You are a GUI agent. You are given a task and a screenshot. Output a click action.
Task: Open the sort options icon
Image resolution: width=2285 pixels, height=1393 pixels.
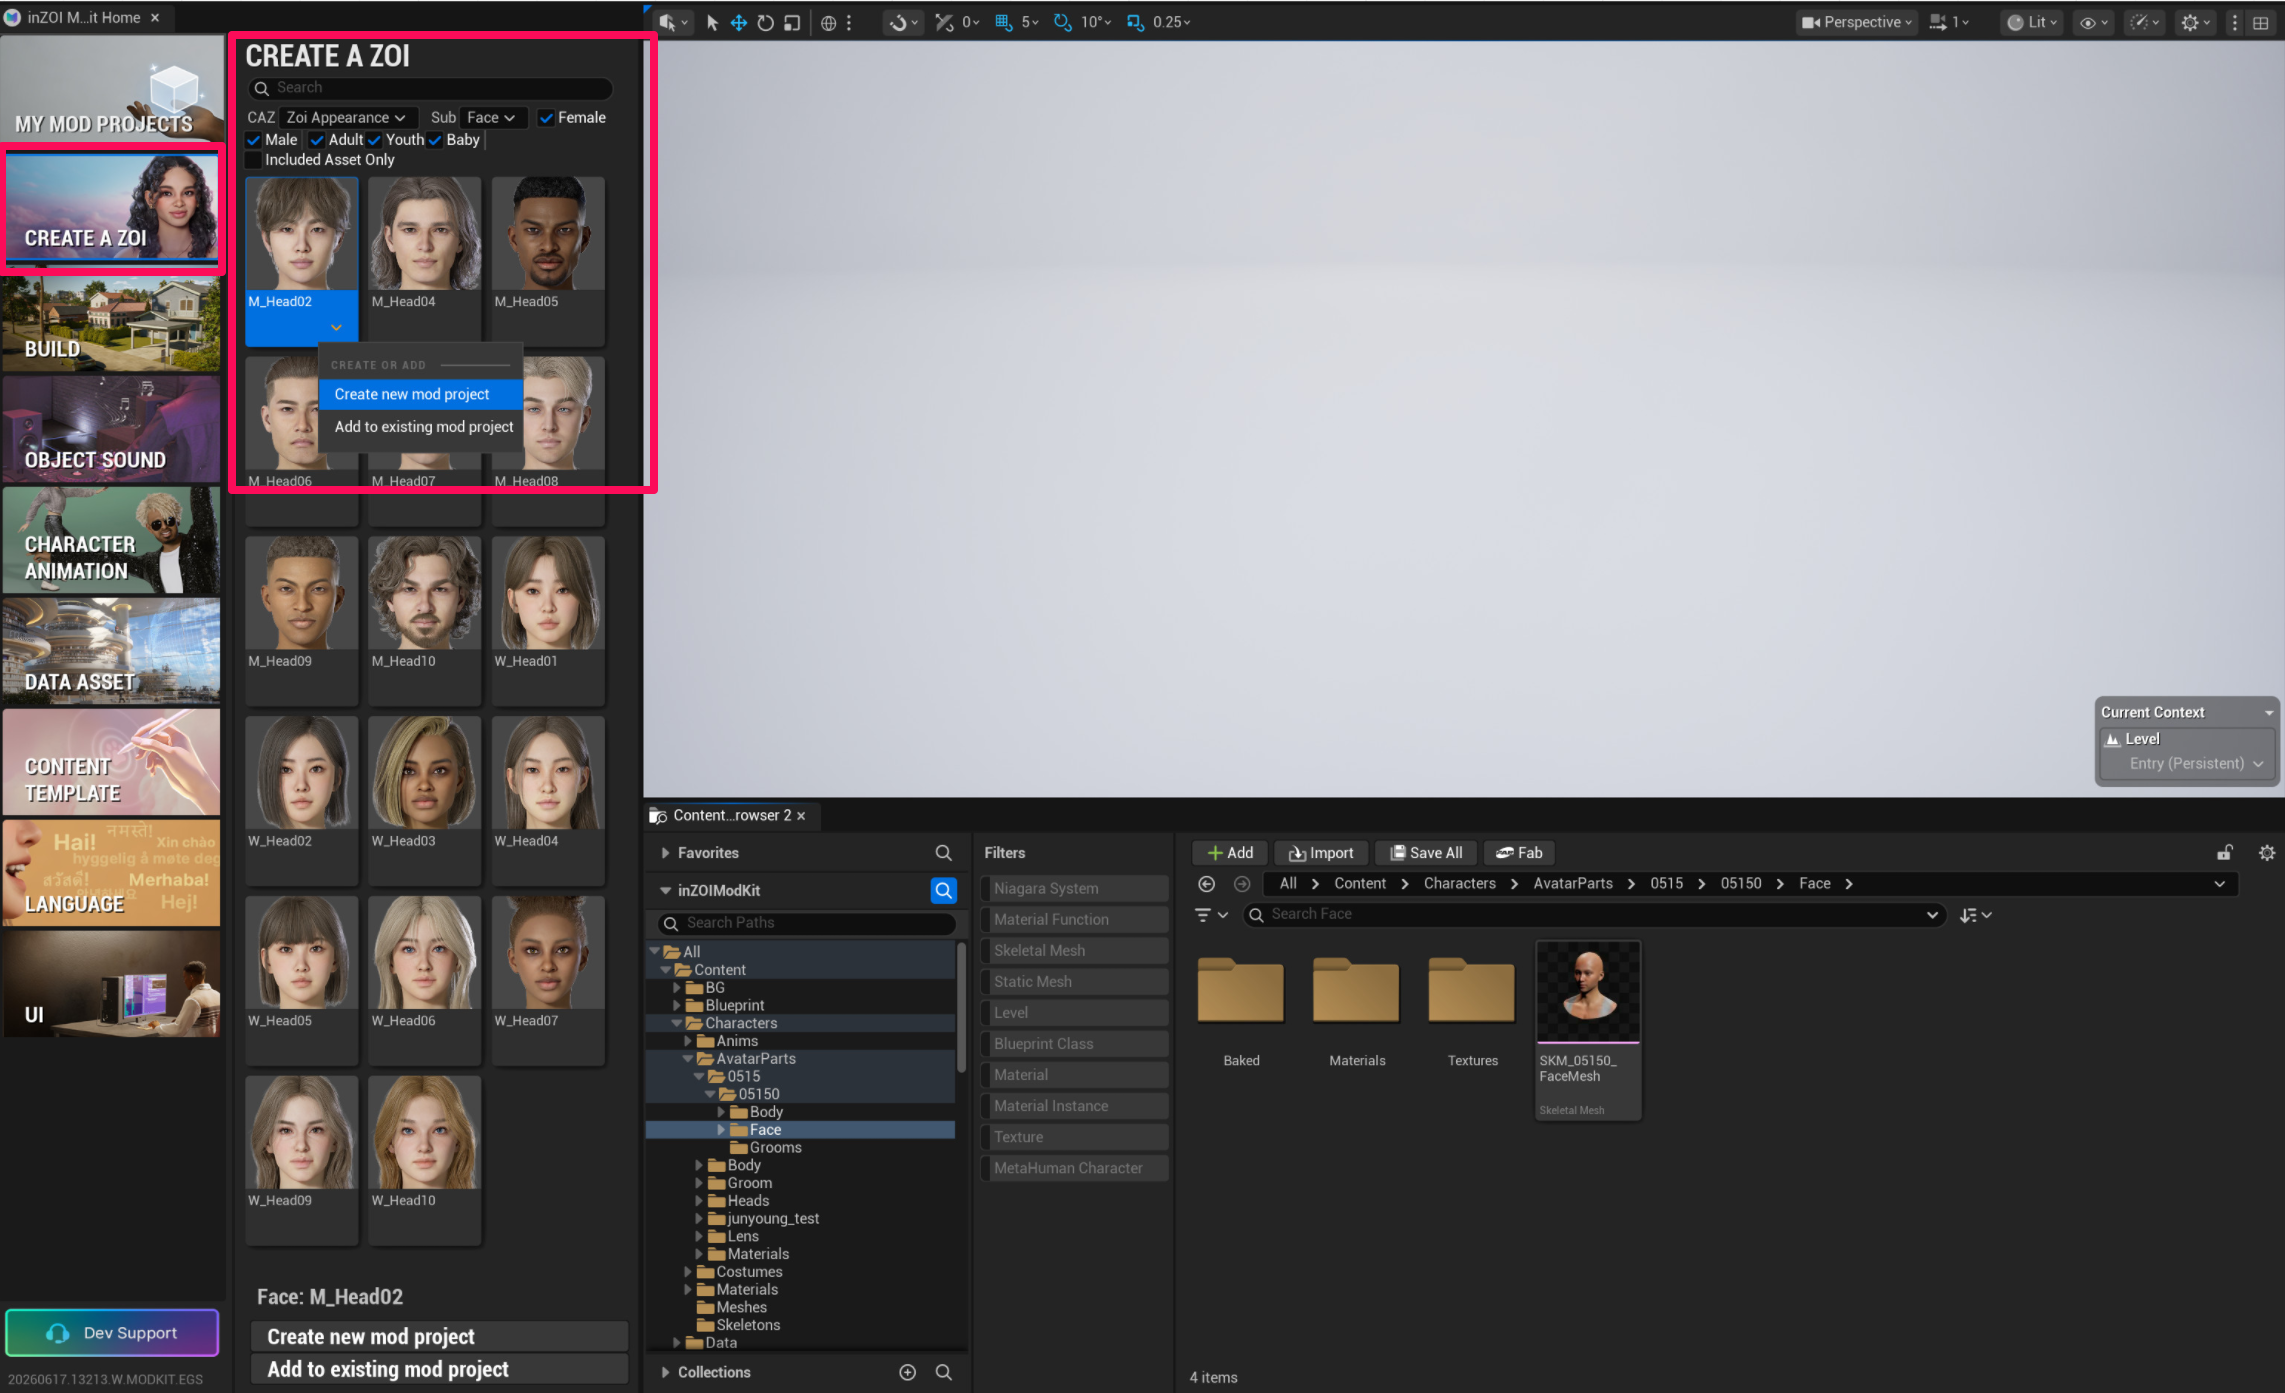coord(1975,915)
